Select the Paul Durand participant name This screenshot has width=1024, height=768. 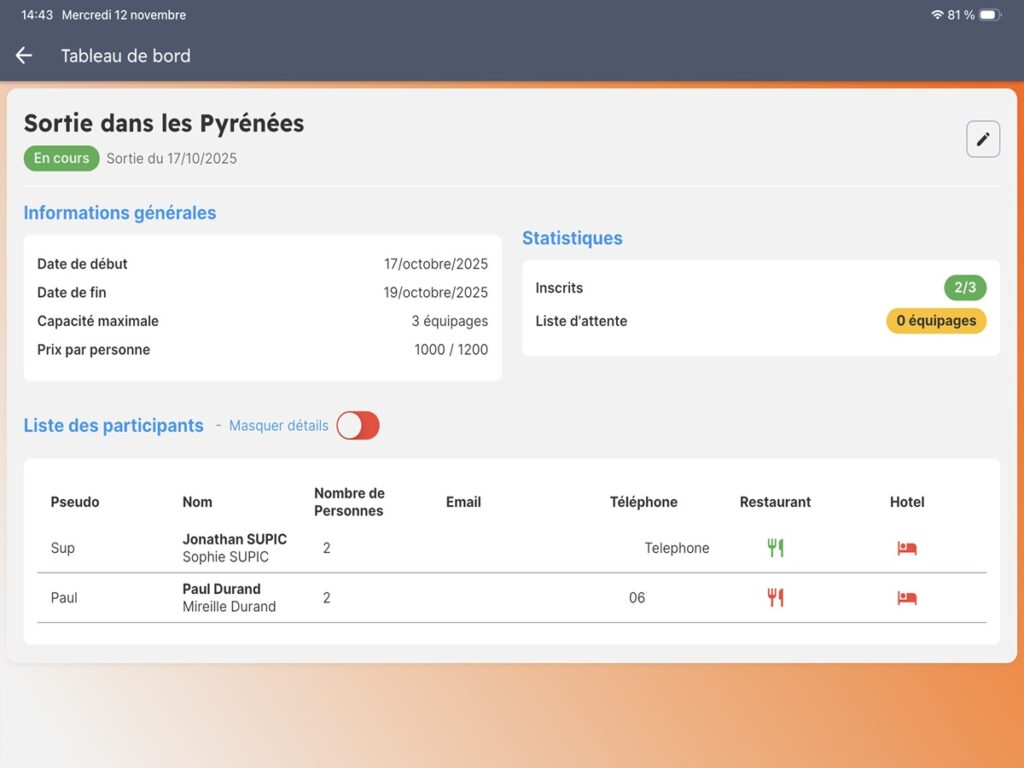[x=221, y=589]
